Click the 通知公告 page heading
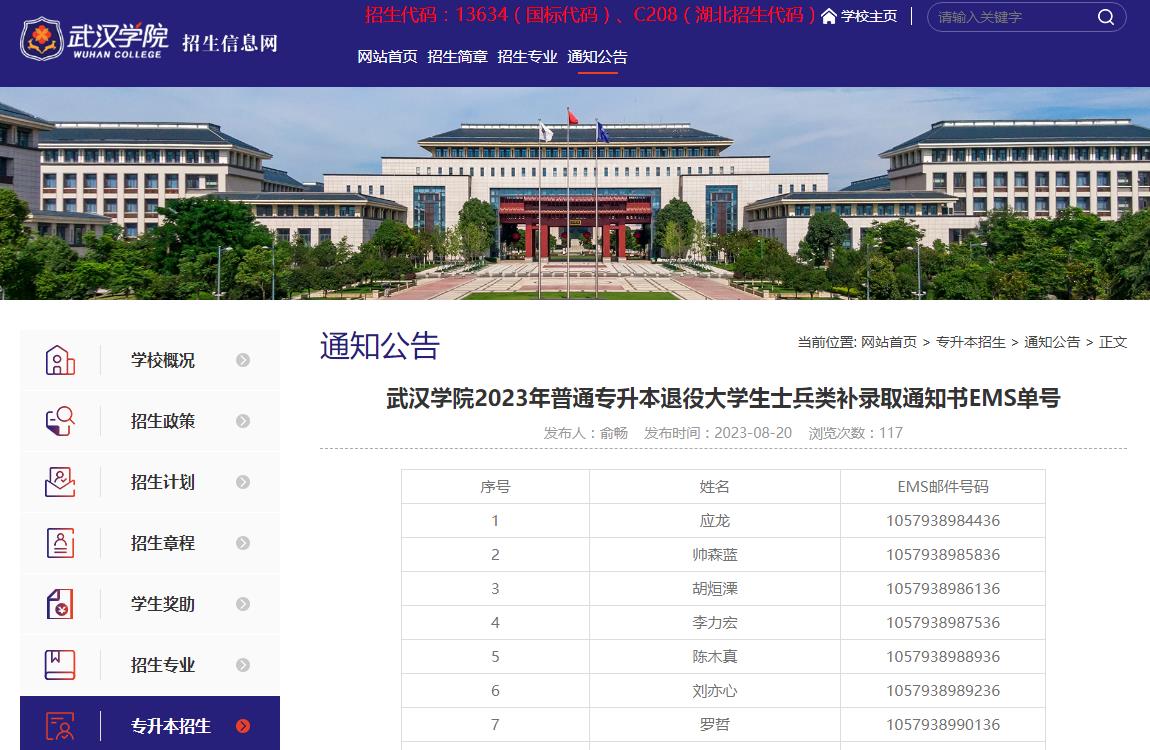This screenshot has height=750, width=1150. pyautogui.click(x=379, y=345)
